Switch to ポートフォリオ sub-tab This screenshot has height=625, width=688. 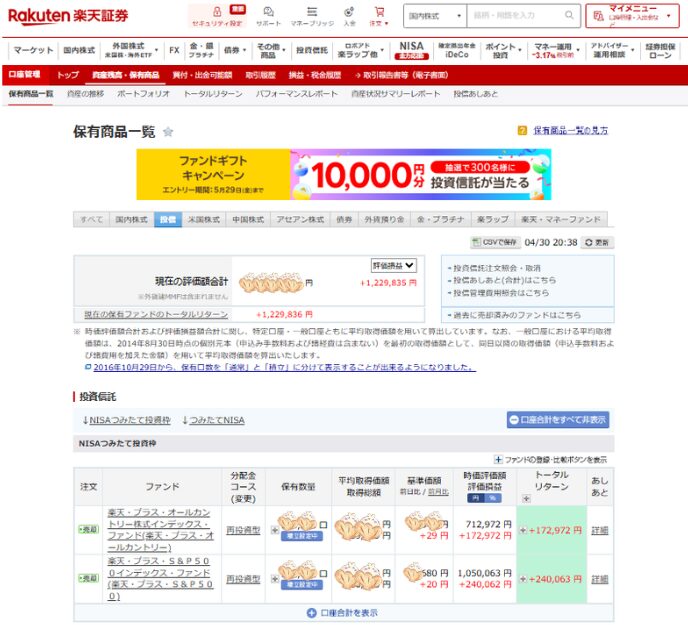(x=143, y=93)
